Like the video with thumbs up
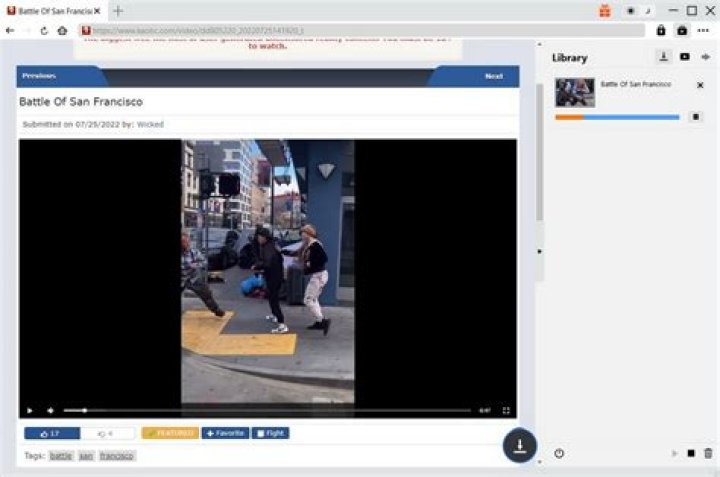720x477 pixels. point(51,433)
